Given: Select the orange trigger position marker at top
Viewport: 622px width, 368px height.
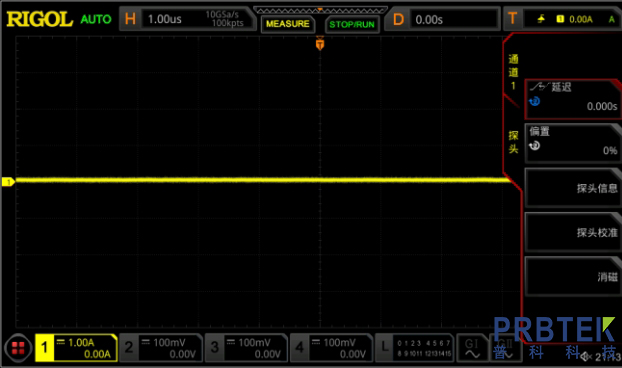Looking at the screenshot, I should tap(320, 44).
